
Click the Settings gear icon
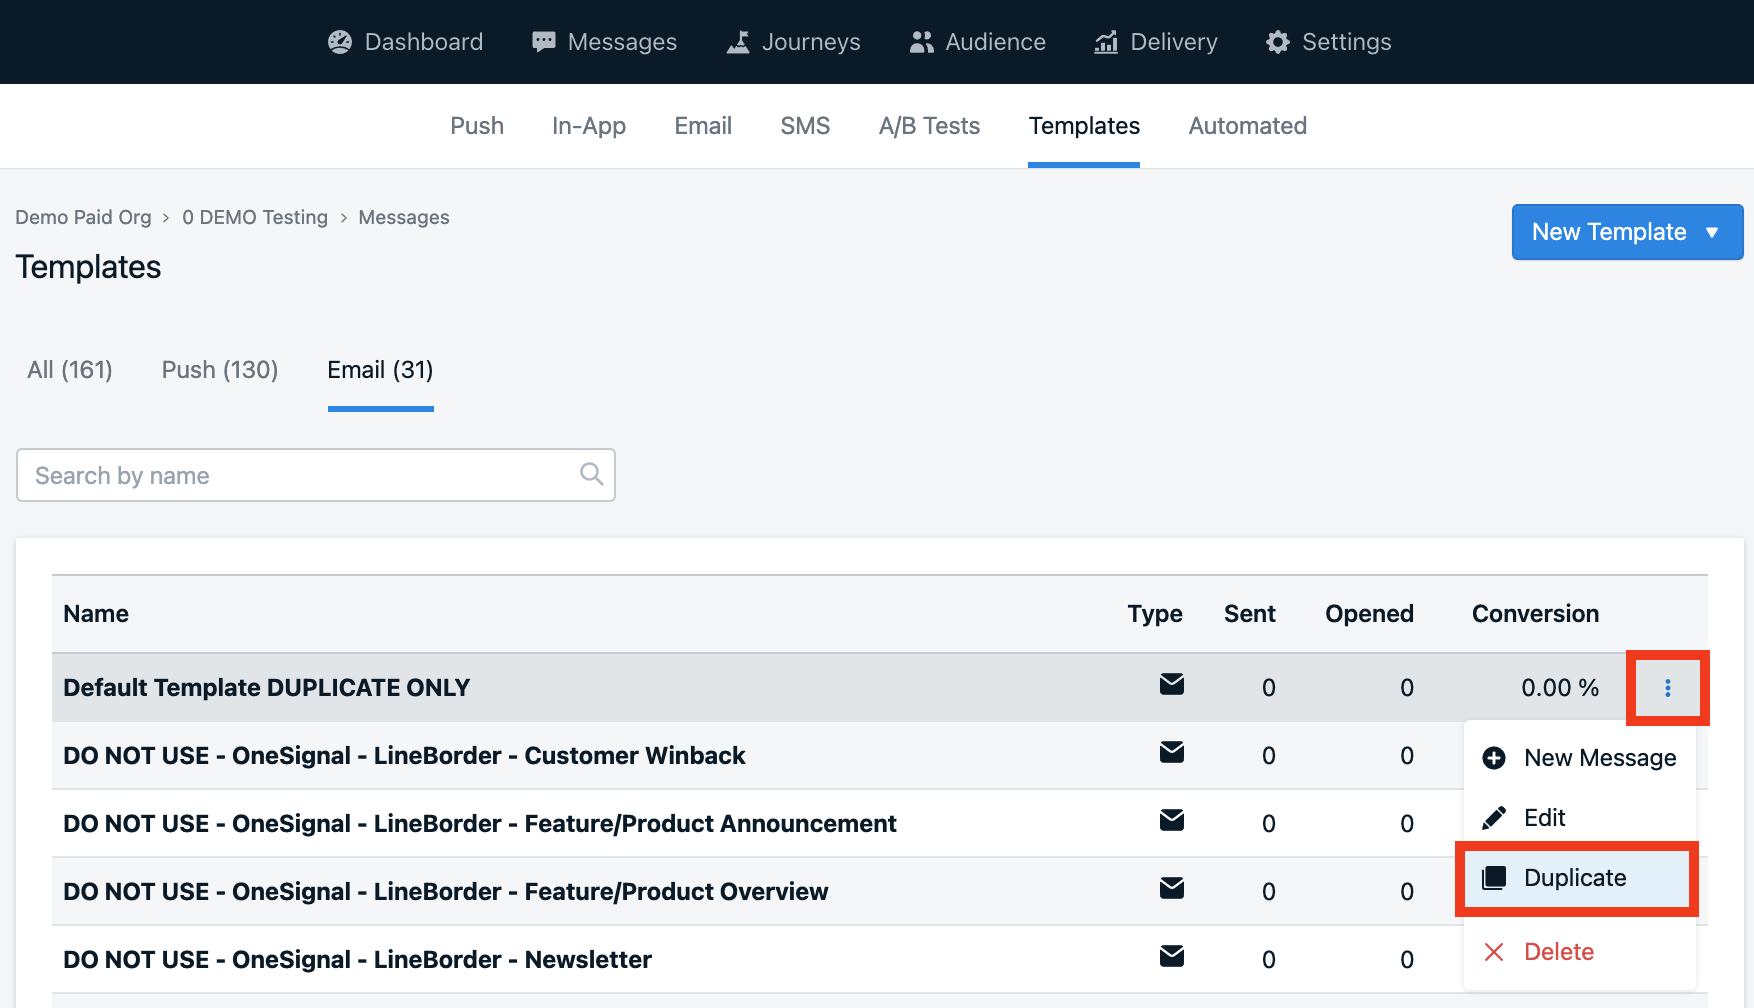[x=1278, y=42]
